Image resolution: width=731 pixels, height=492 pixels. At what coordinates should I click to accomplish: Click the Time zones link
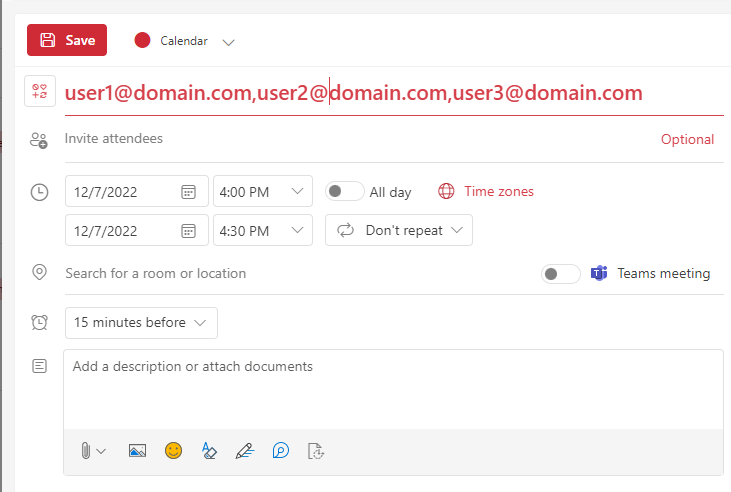pyautogui.click(x=499, y=191)
